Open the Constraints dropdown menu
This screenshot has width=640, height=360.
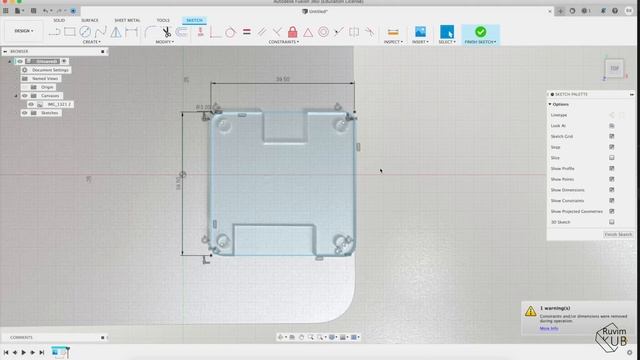pyautogui.click(x=284, y=42)
